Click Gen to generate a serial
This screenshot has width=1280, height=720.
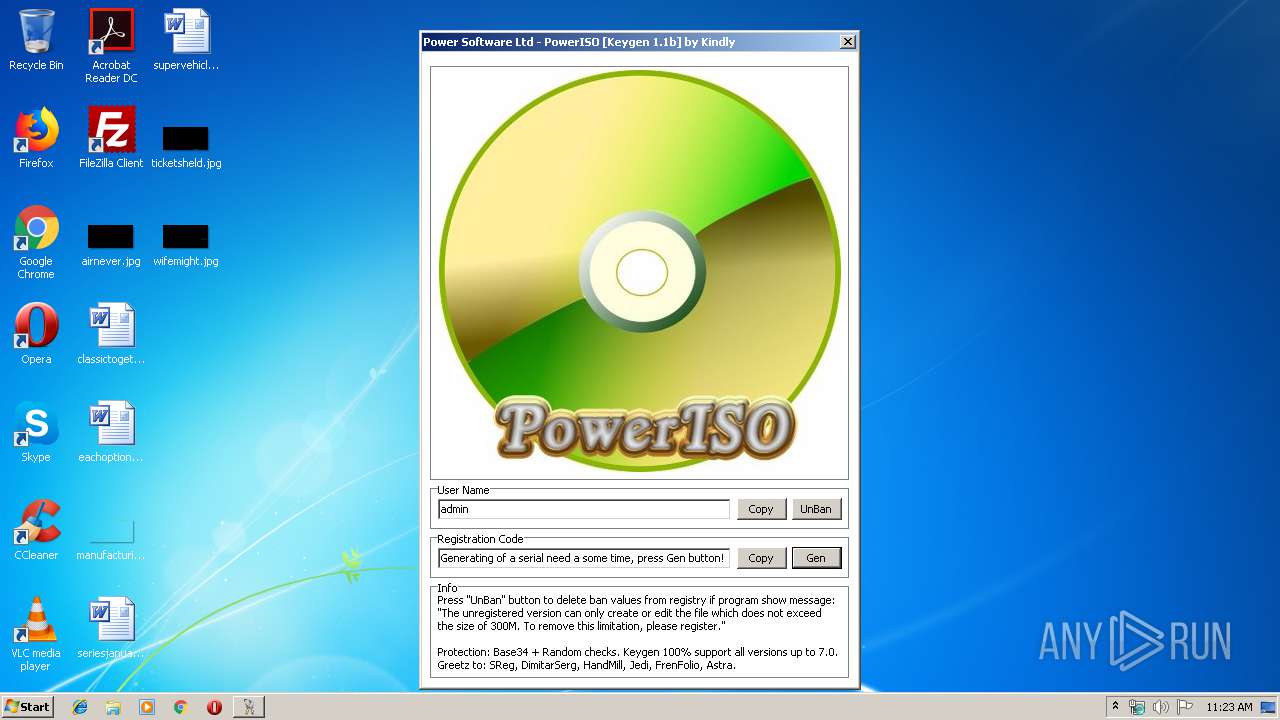(816, 558)
